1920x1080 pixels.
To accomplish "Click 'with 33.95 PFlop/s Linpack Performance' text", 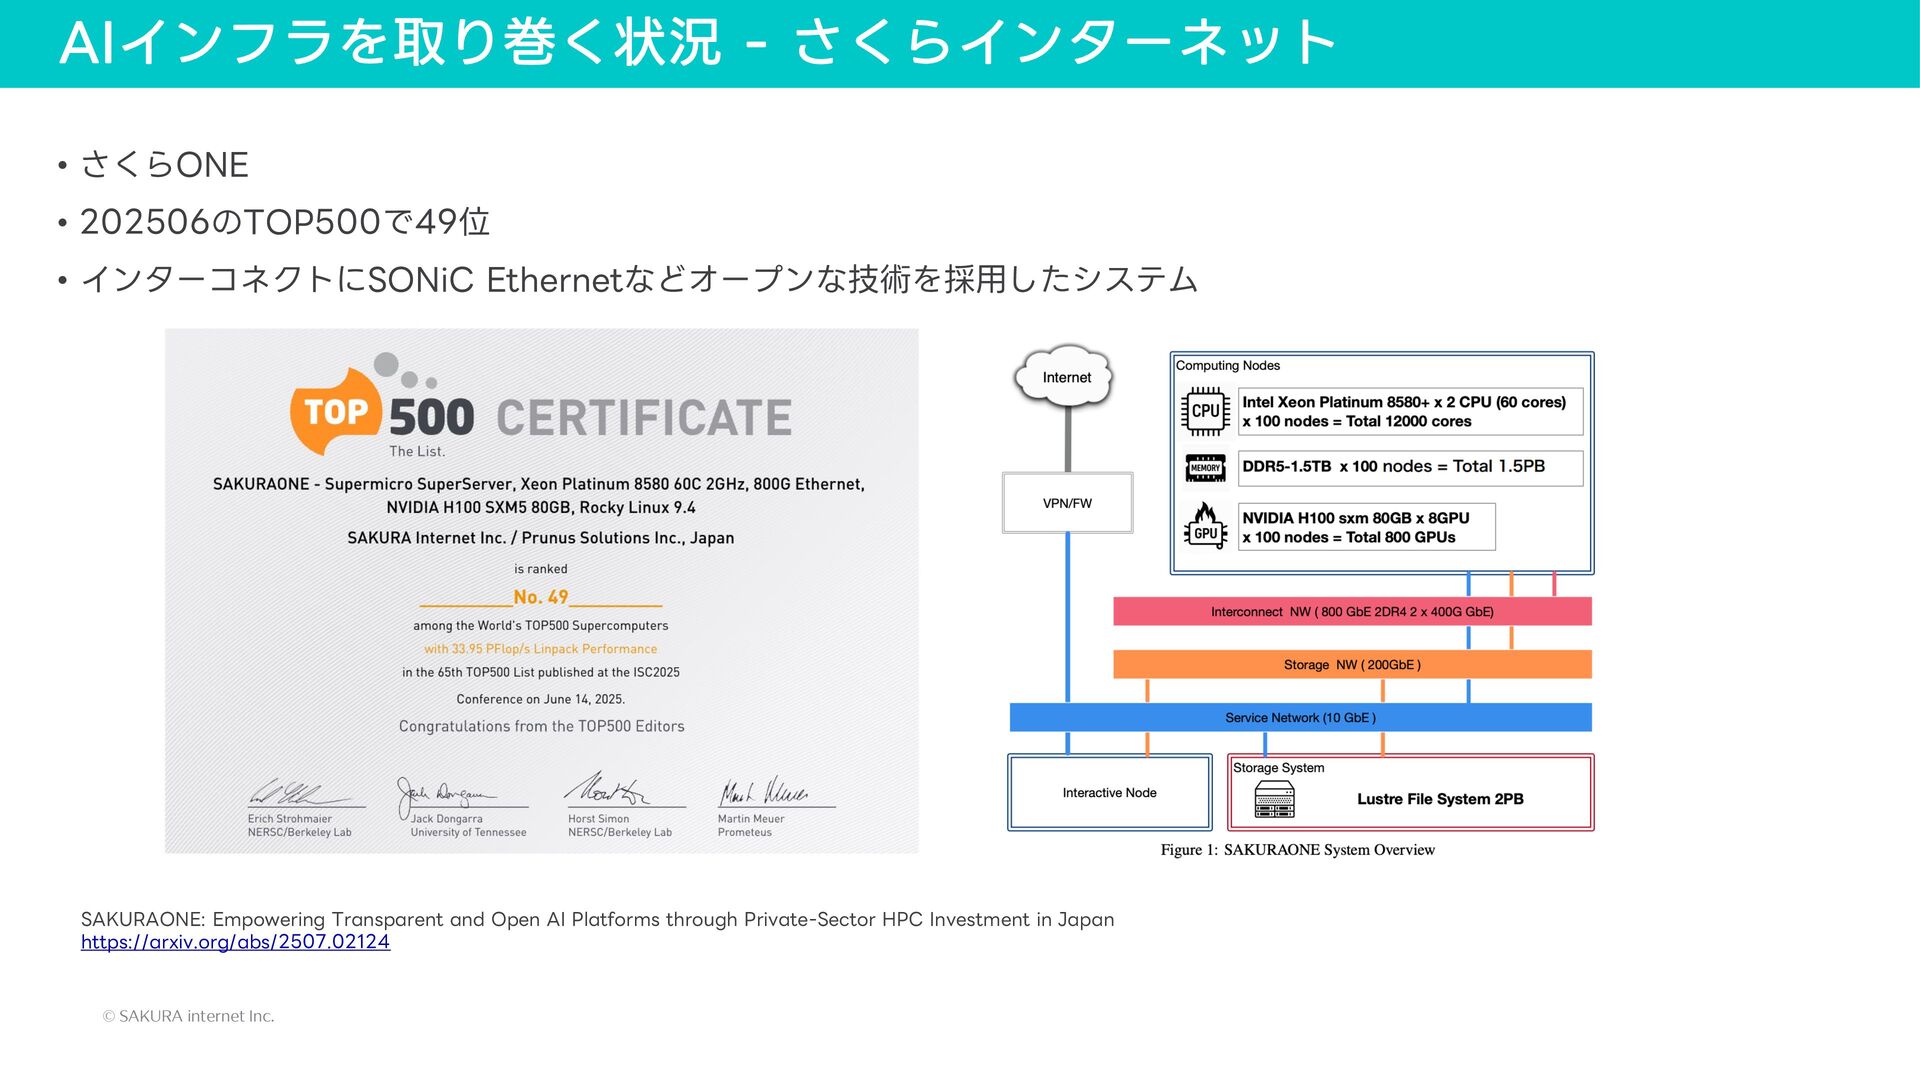I will (x=541, y=649).
